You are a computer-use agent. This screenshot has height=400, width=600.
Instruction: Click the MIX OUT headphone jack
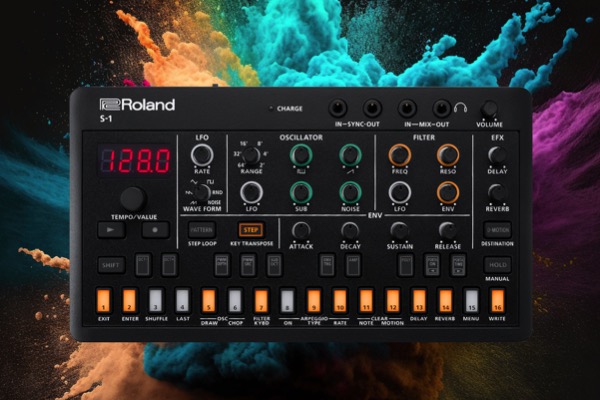[x=441, y=108]
